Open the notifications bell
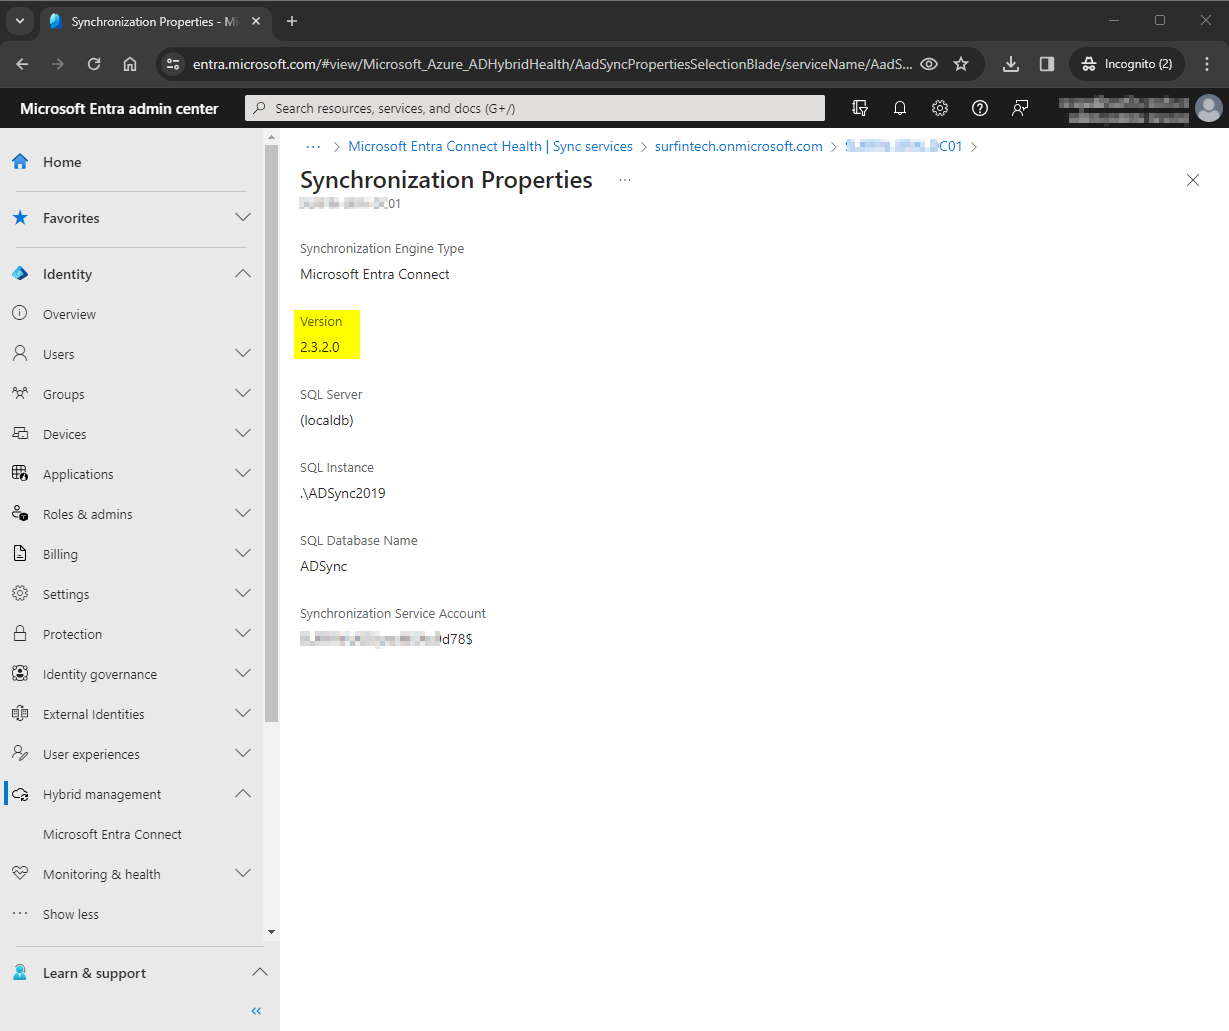Image resolution: width=1229 pixels, height=1031 pixels. coord(900,108)
